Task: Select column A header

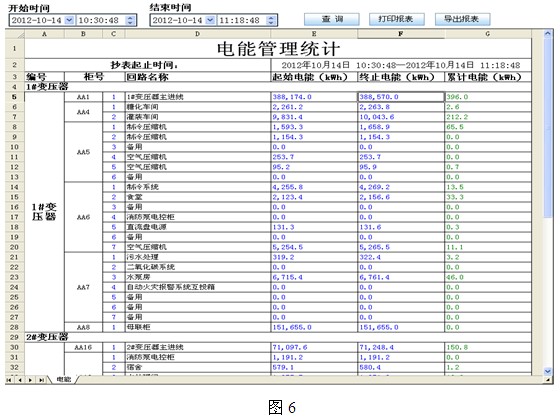Action: click(44, 34)
